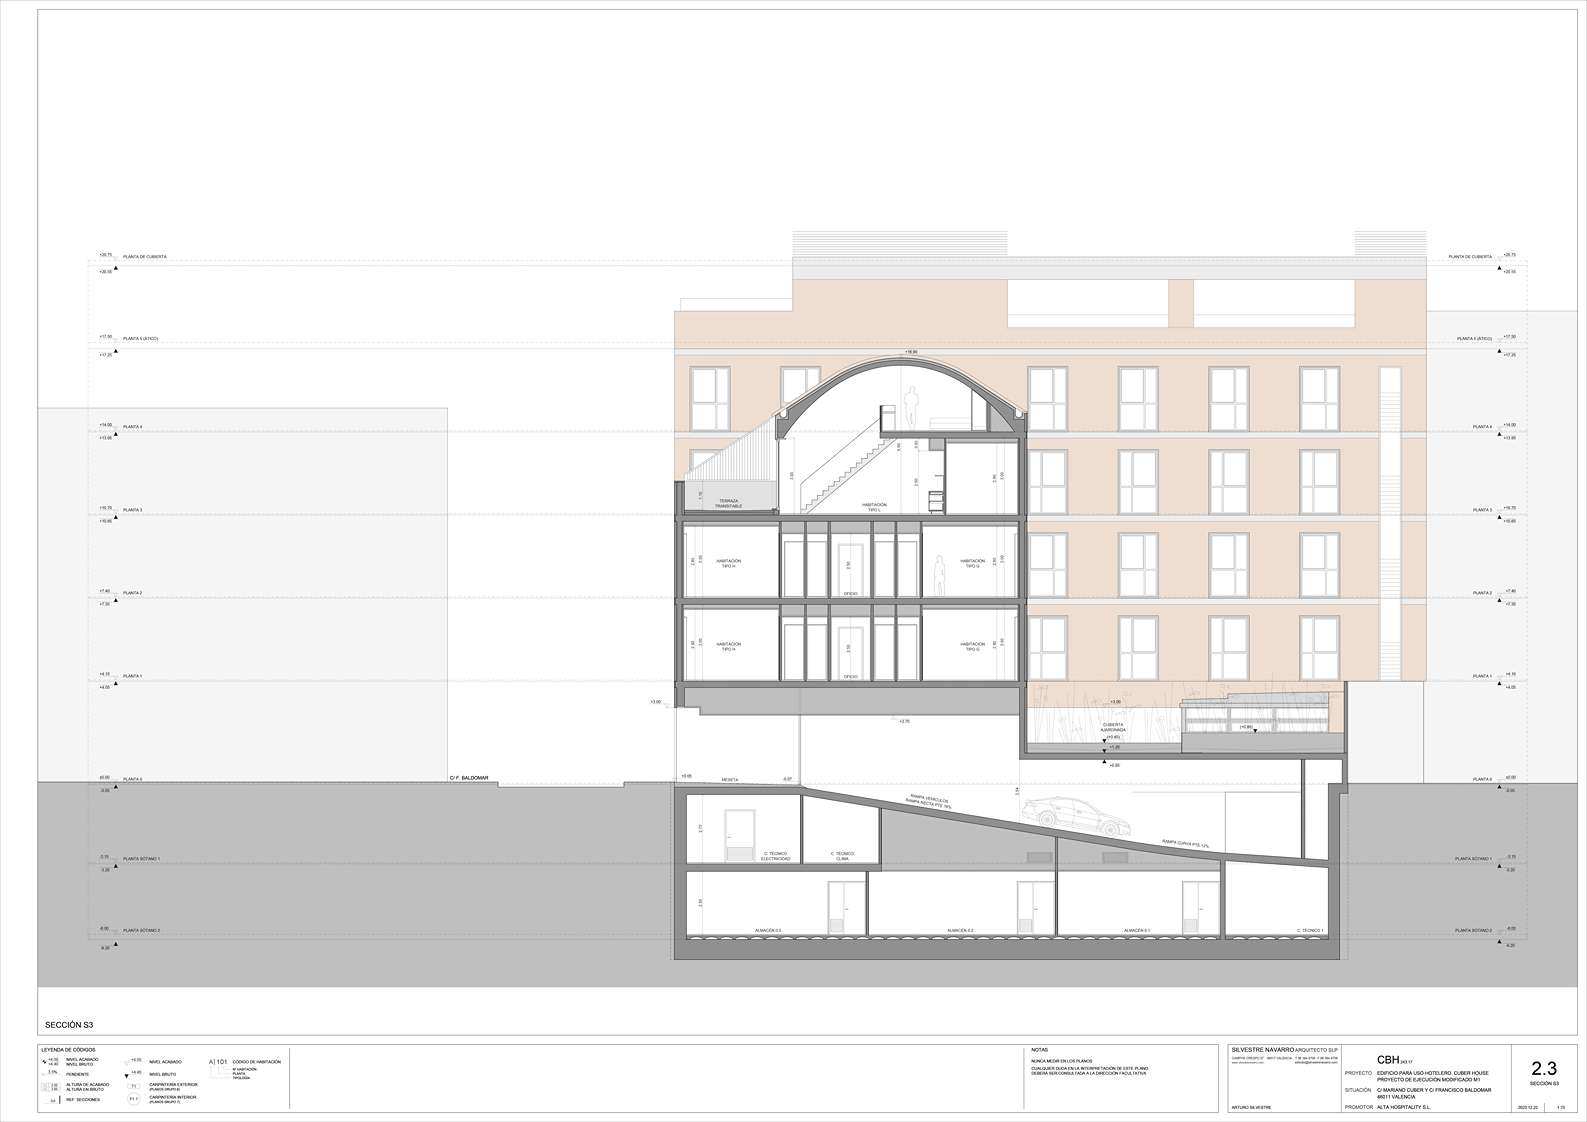The width and height of the screenshot is (1587, 1122).
Task: Click the Planta de Cubierta label on left
Action: [x=145, y=257]
